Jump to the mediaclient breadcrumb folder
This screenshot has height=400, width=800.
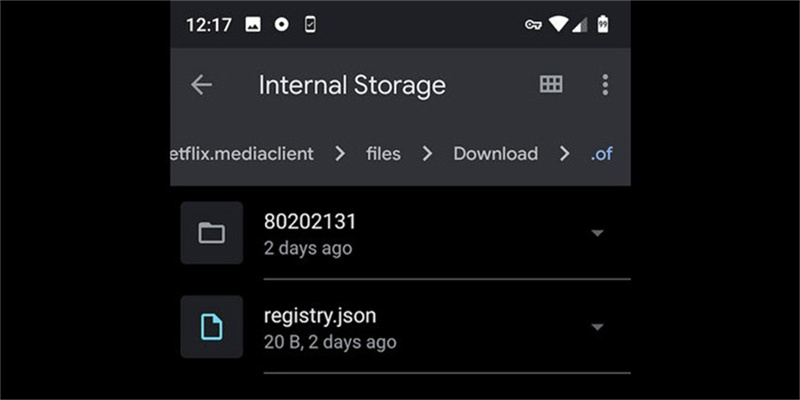click(x=243, y=154)
